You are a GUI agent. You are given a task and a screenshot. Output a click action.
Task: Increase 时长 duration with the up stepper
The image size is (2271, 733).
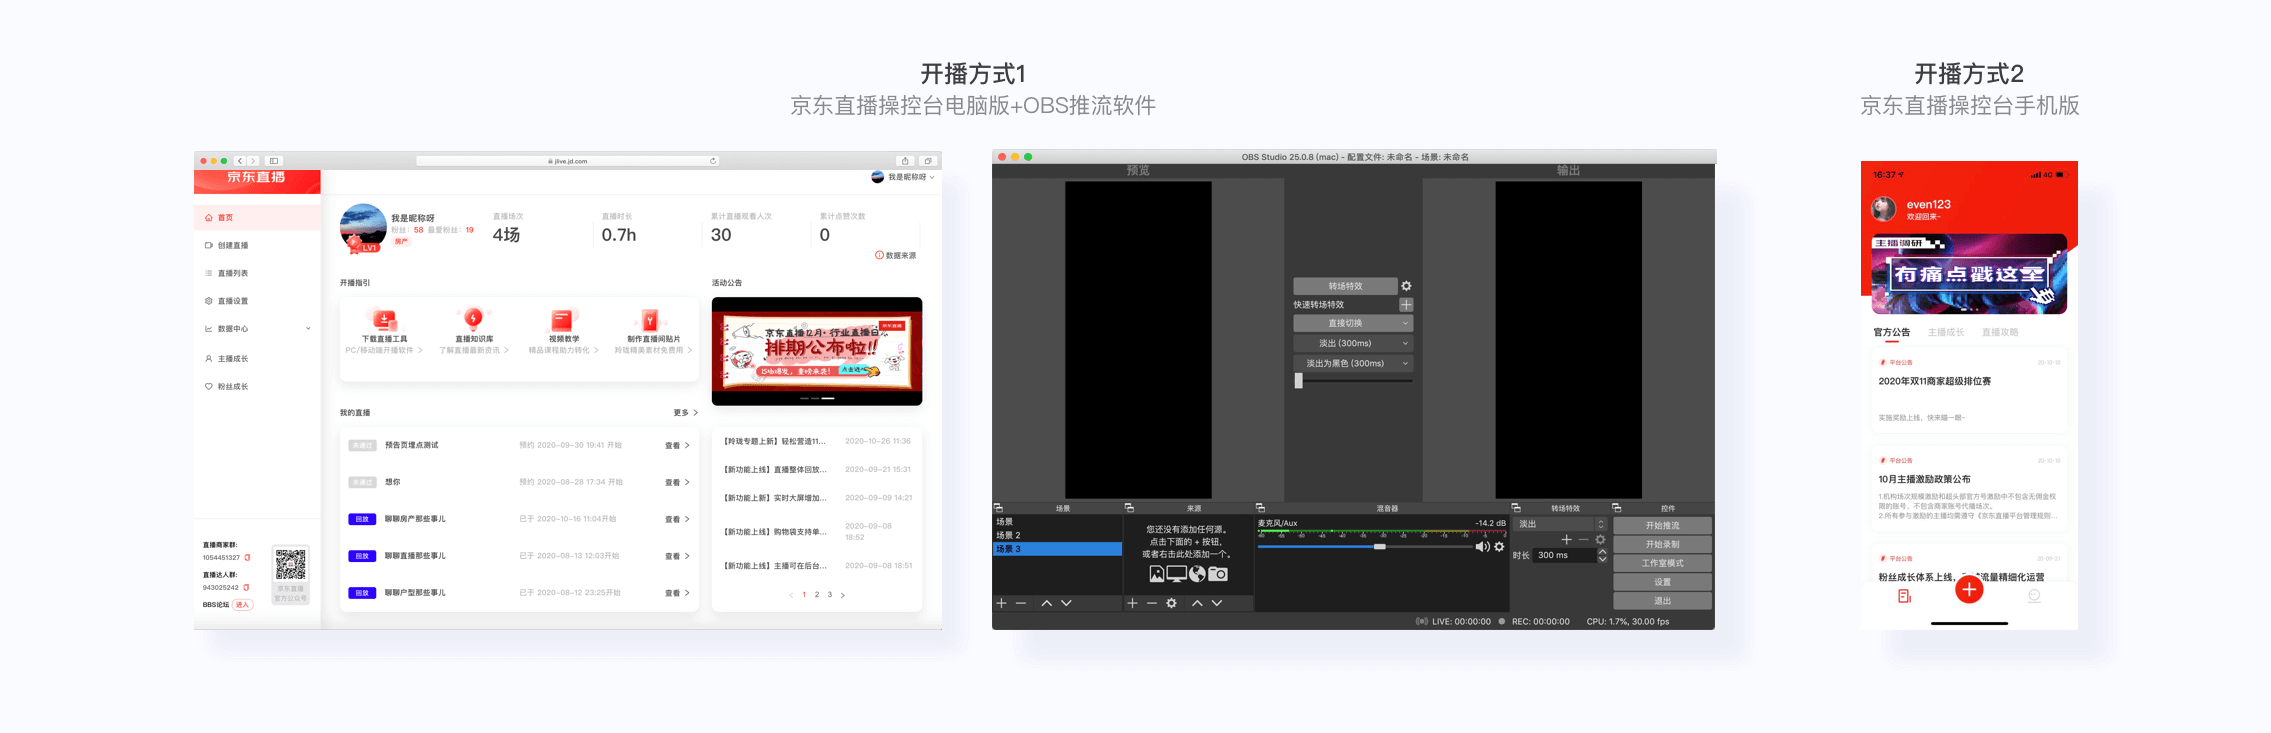coord(1602,552)
